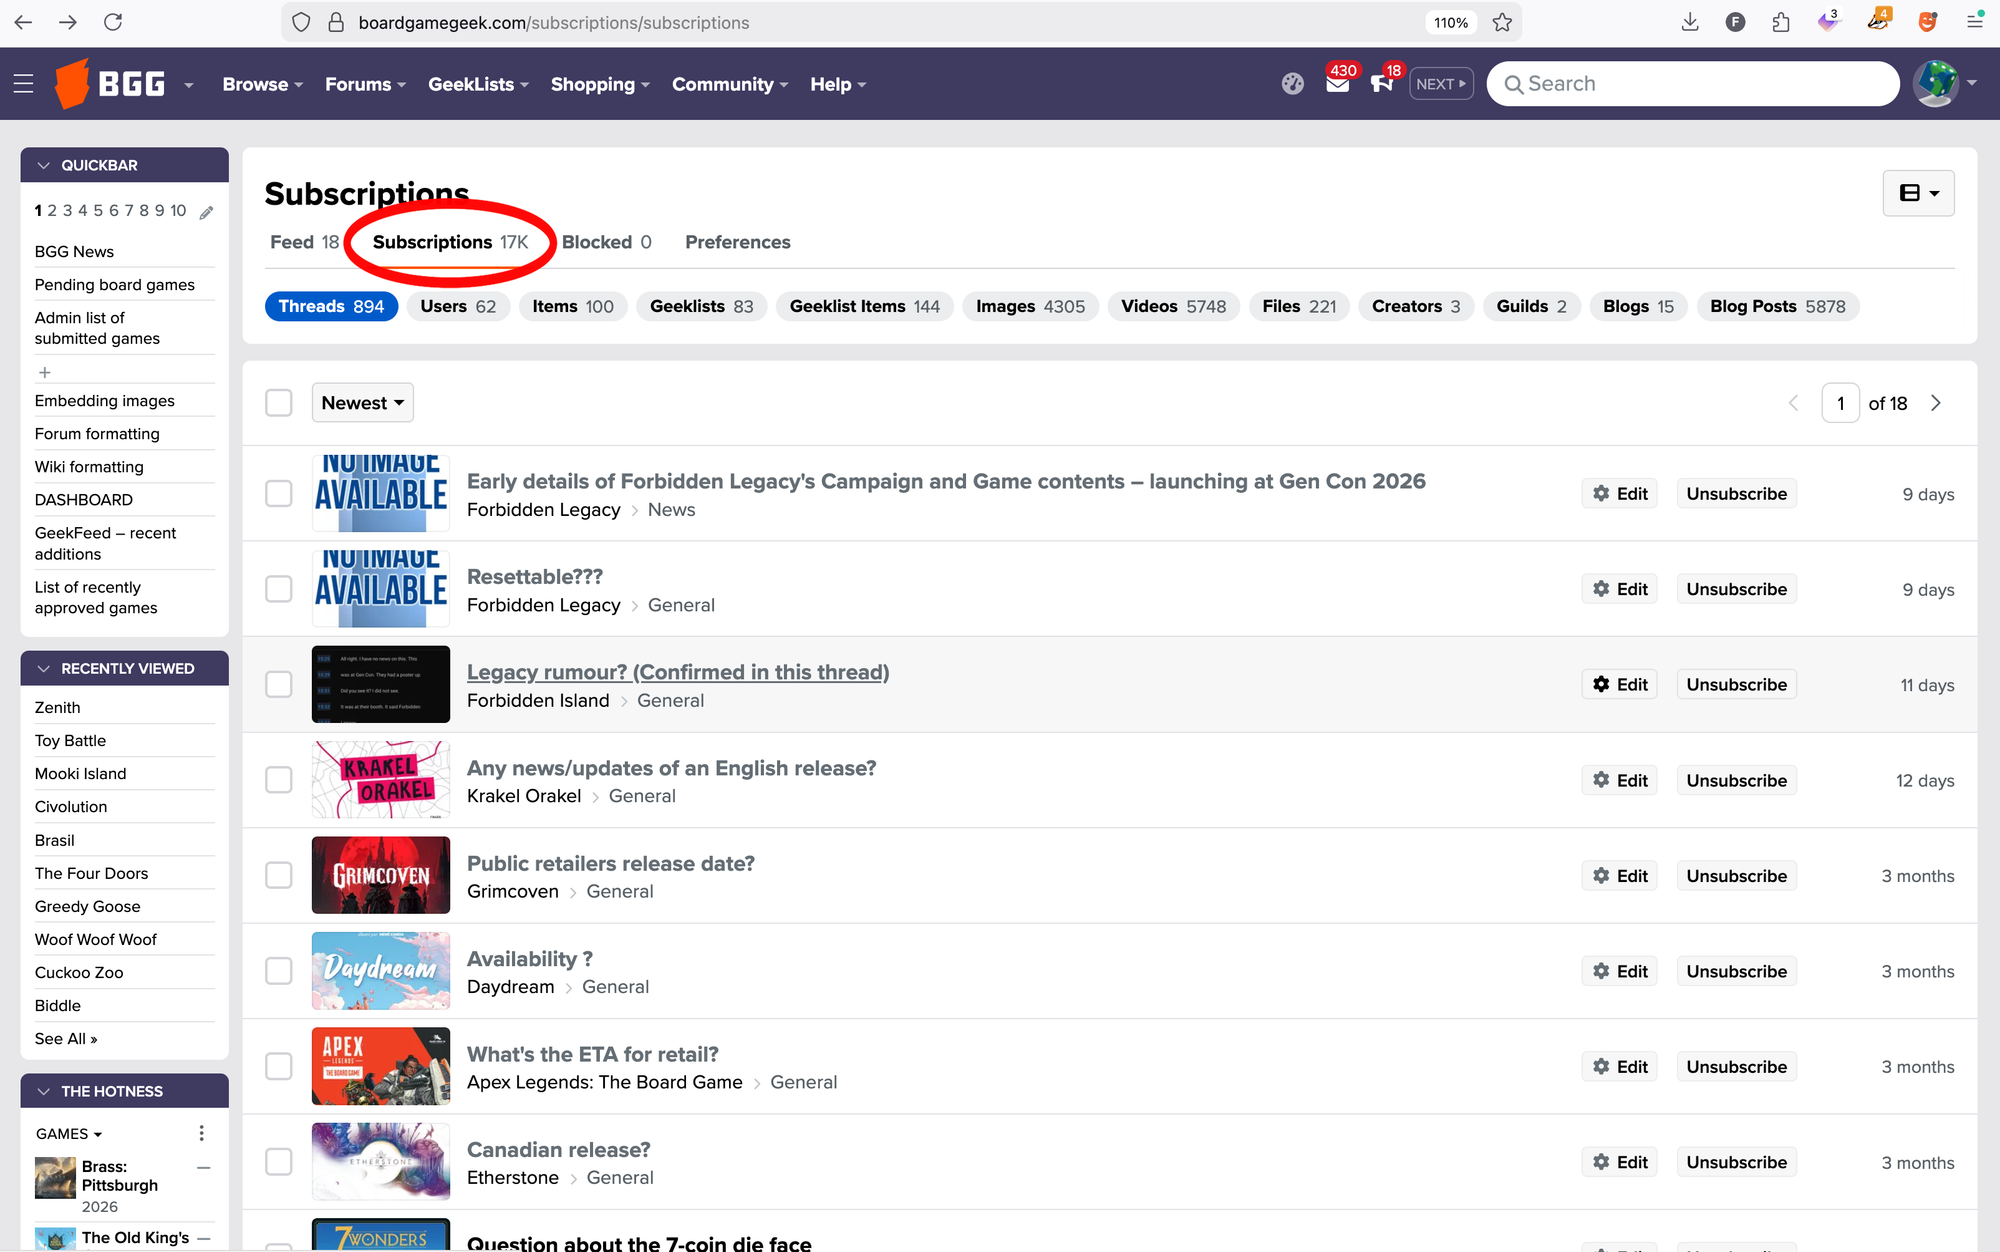Click the dashboard dial icon in navbar

1292,83
